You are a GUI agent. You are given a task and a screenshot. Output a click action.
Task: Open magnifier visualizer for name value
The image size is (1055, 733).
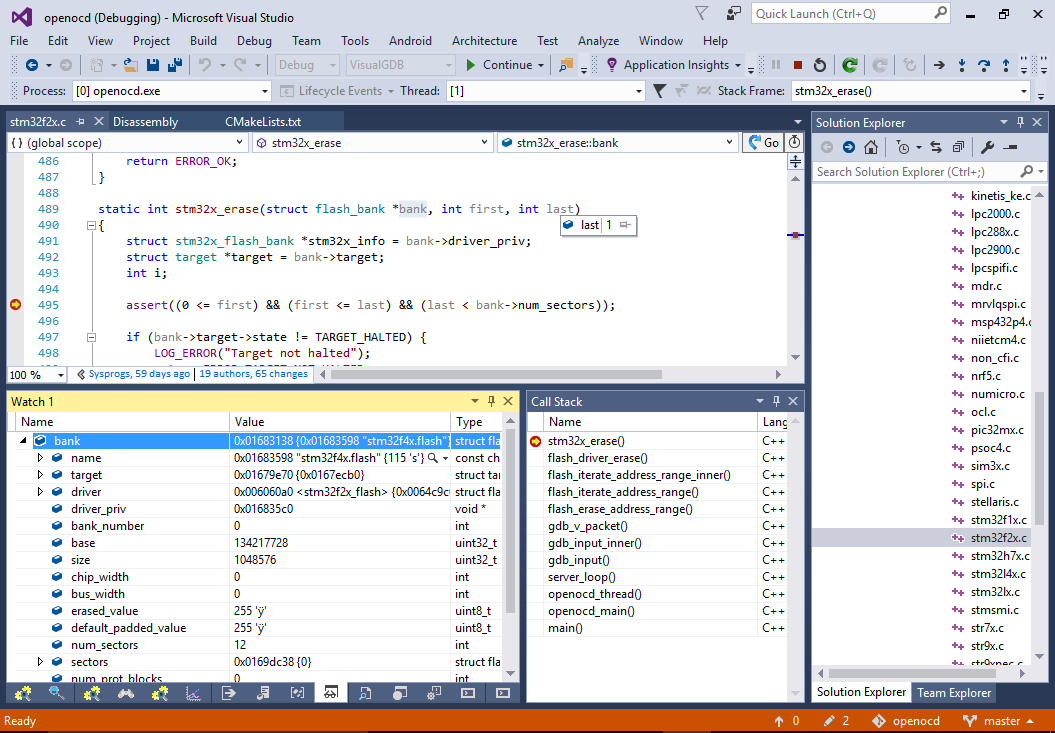433,458
